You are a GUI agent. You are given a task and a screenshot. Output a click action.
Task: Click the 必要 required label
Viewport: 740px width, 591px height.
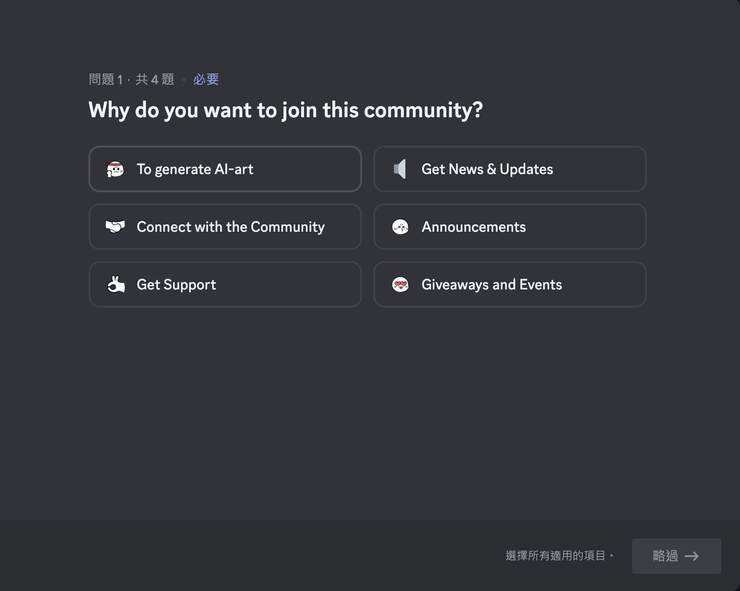pos(206,79)
